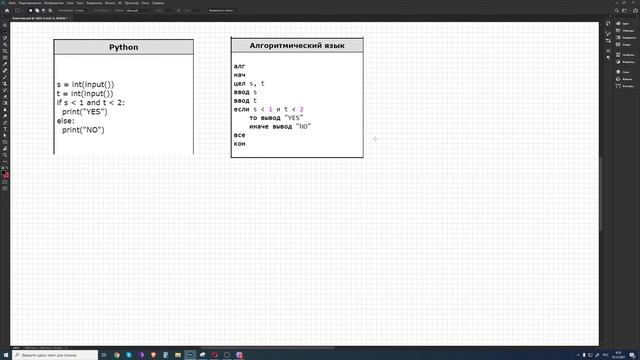Screen dimensions: 640x360
Task: Select the Crop tool
Action: 5,51
